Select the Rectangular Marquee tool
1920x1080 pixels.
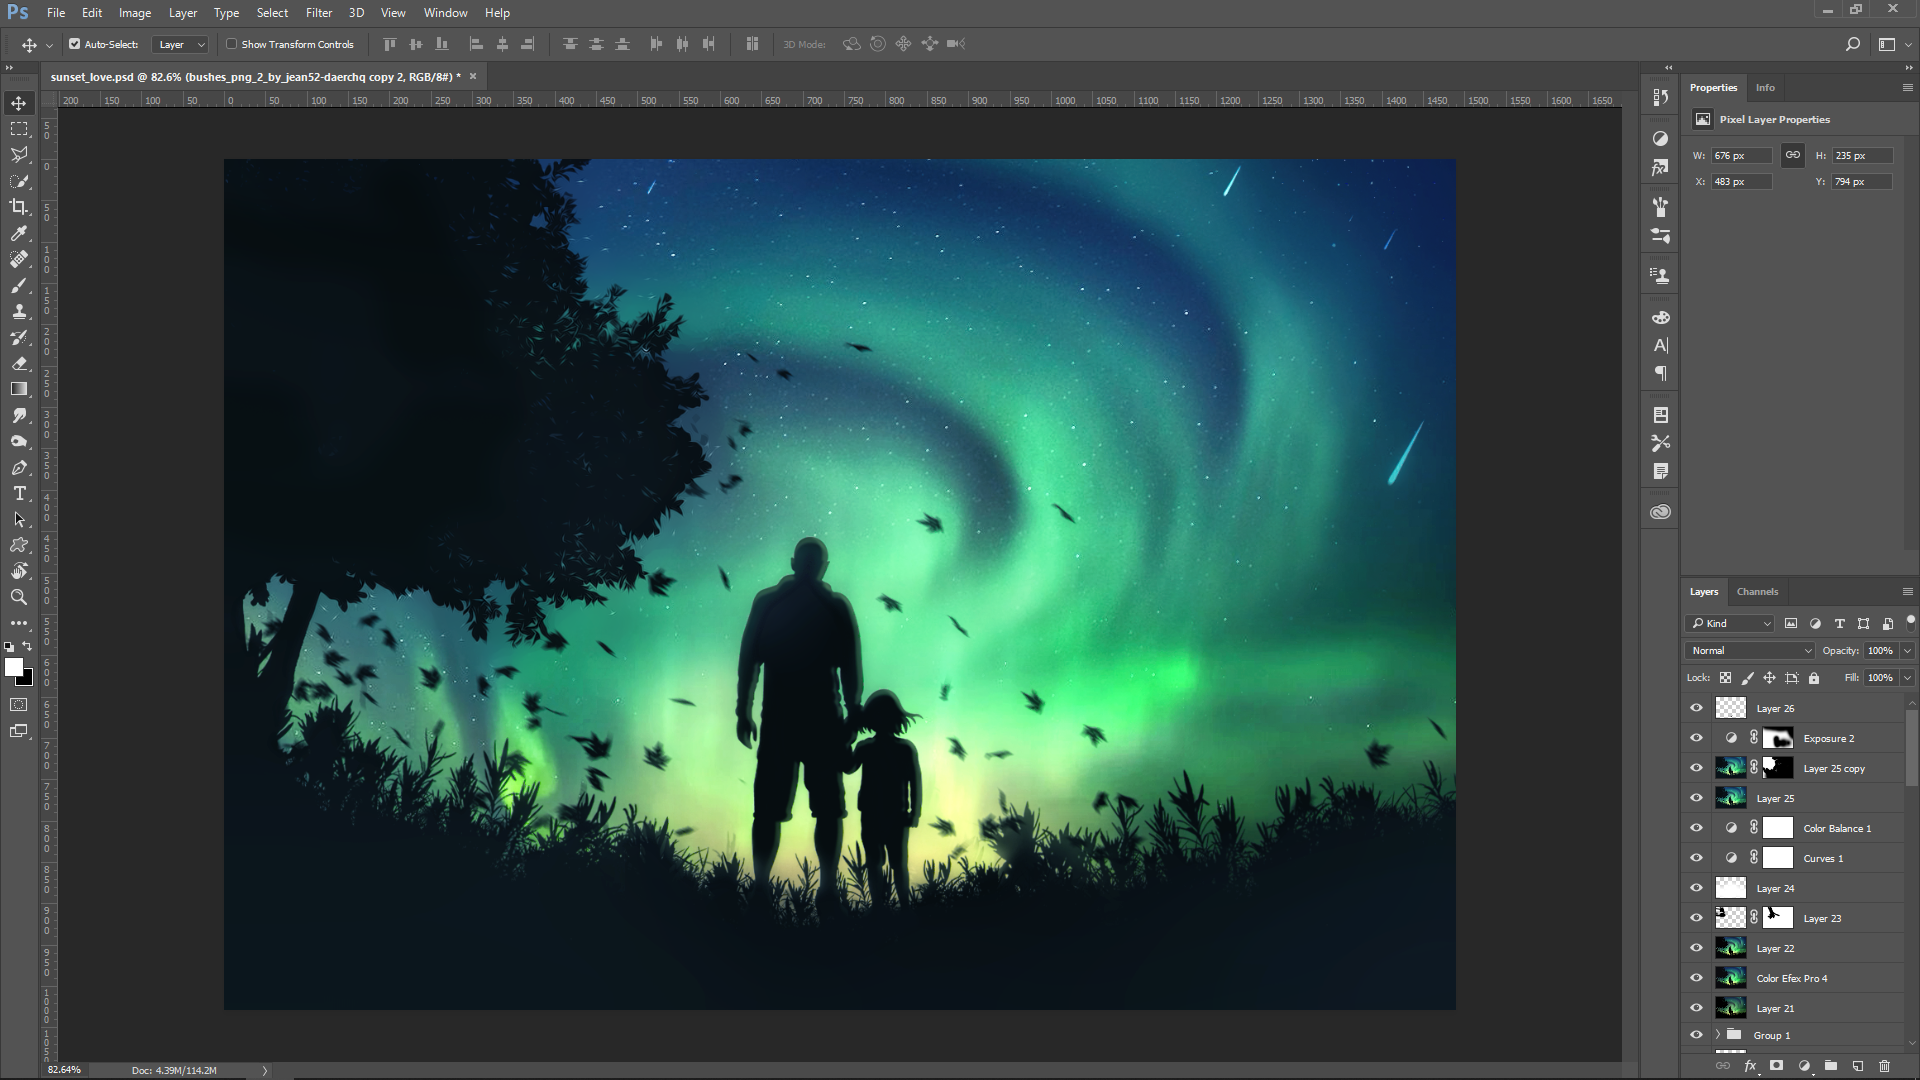pos(19,129)
